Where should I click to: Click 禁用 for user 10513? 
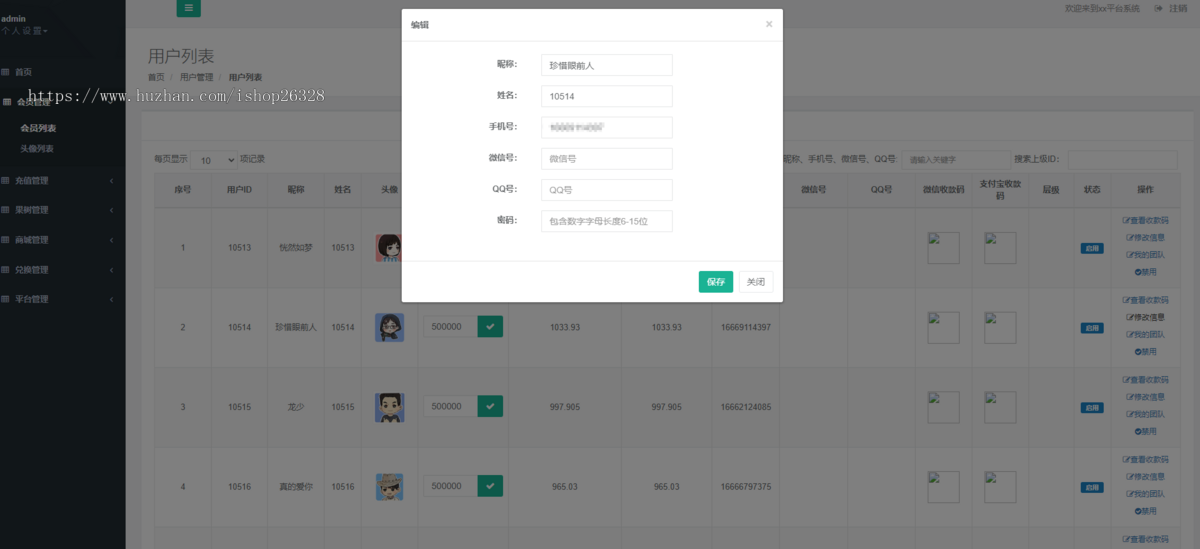pos(1145,272)
